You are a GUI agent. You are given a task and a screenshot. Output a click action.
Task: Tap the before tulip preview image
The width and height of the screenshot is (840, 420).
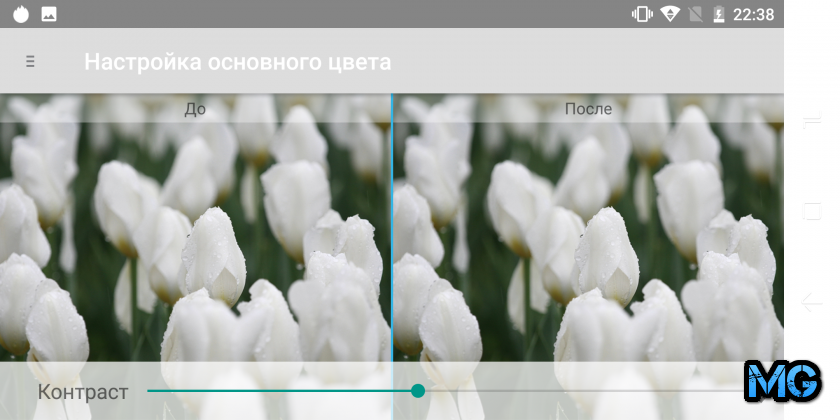tap(195, 240)
